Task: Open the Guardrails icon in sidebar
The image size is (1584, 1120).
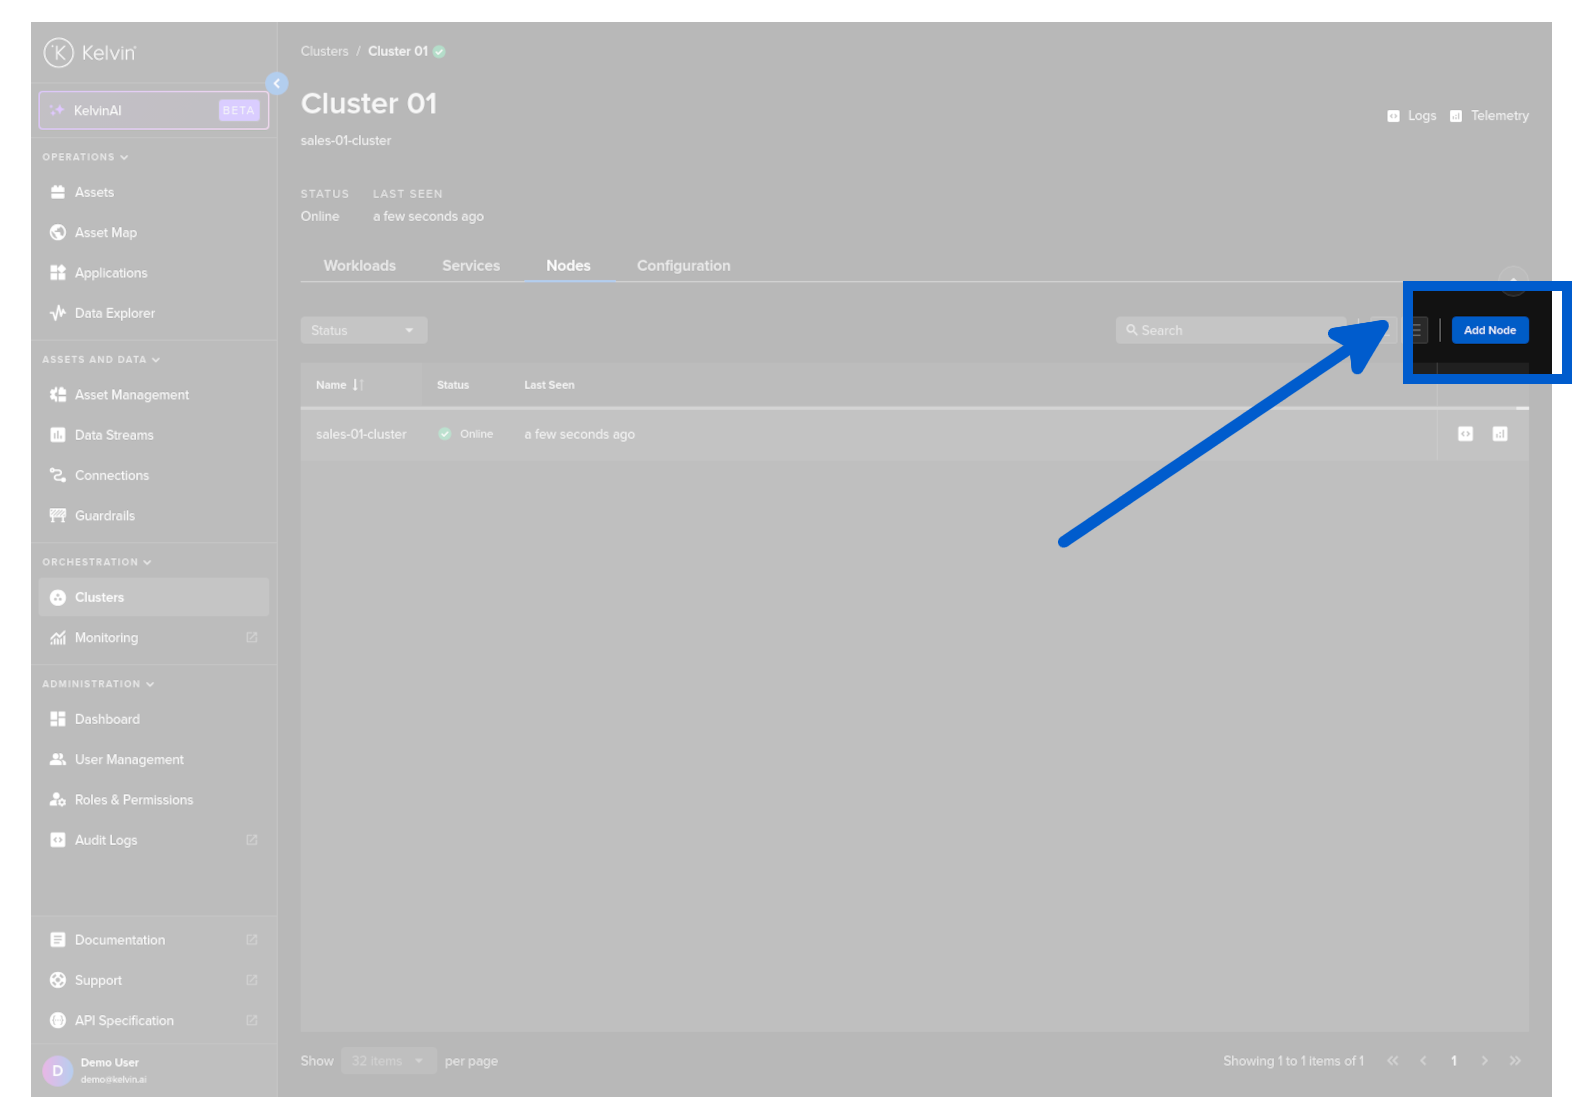Action: point(58,516)
